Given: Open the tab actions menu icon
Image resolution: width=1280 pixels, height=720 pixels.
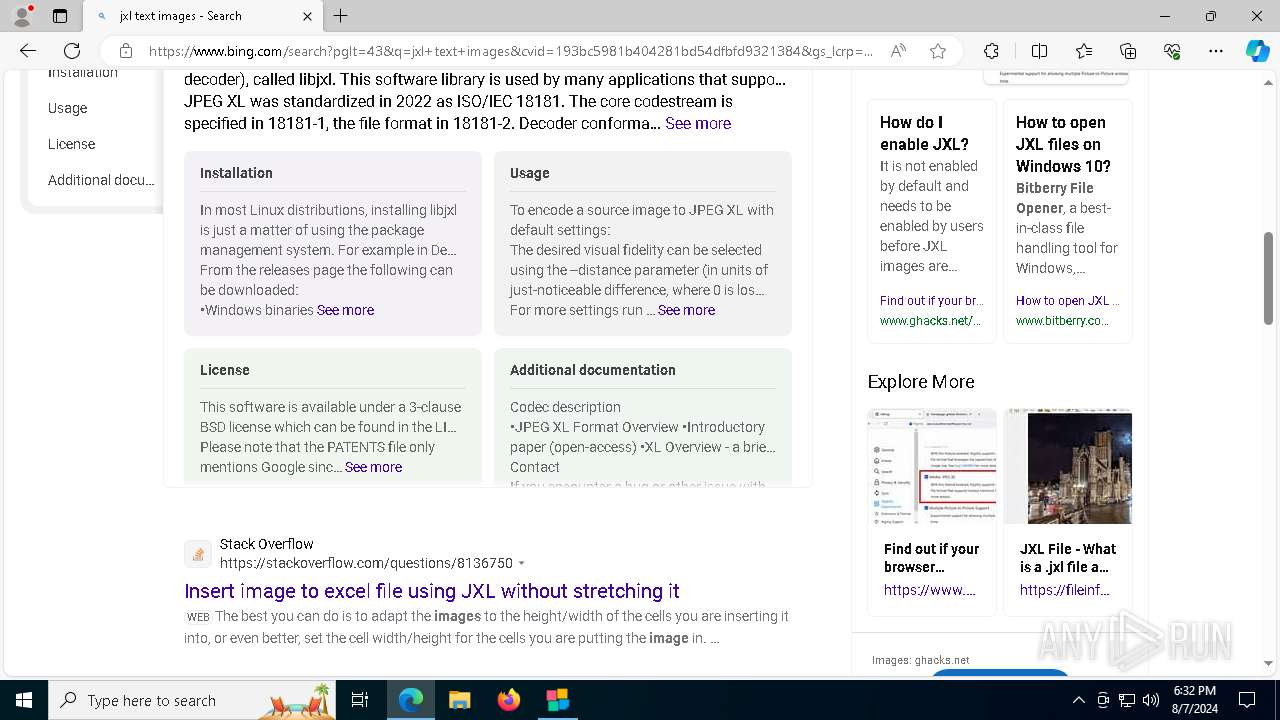Looking at the screenshot, I should [x=60, y=16].
